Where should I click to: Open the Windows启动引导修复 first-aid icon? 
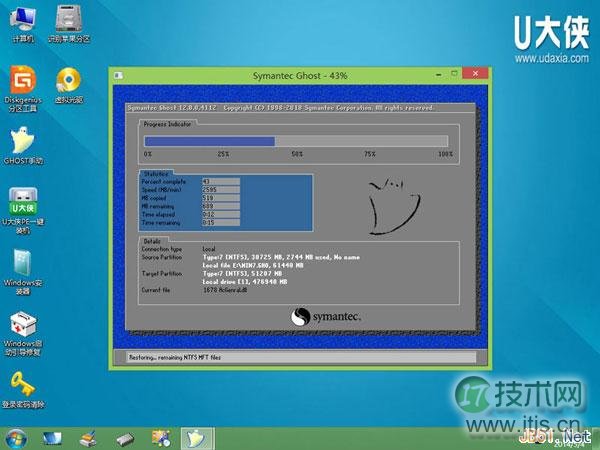point(23,334)
